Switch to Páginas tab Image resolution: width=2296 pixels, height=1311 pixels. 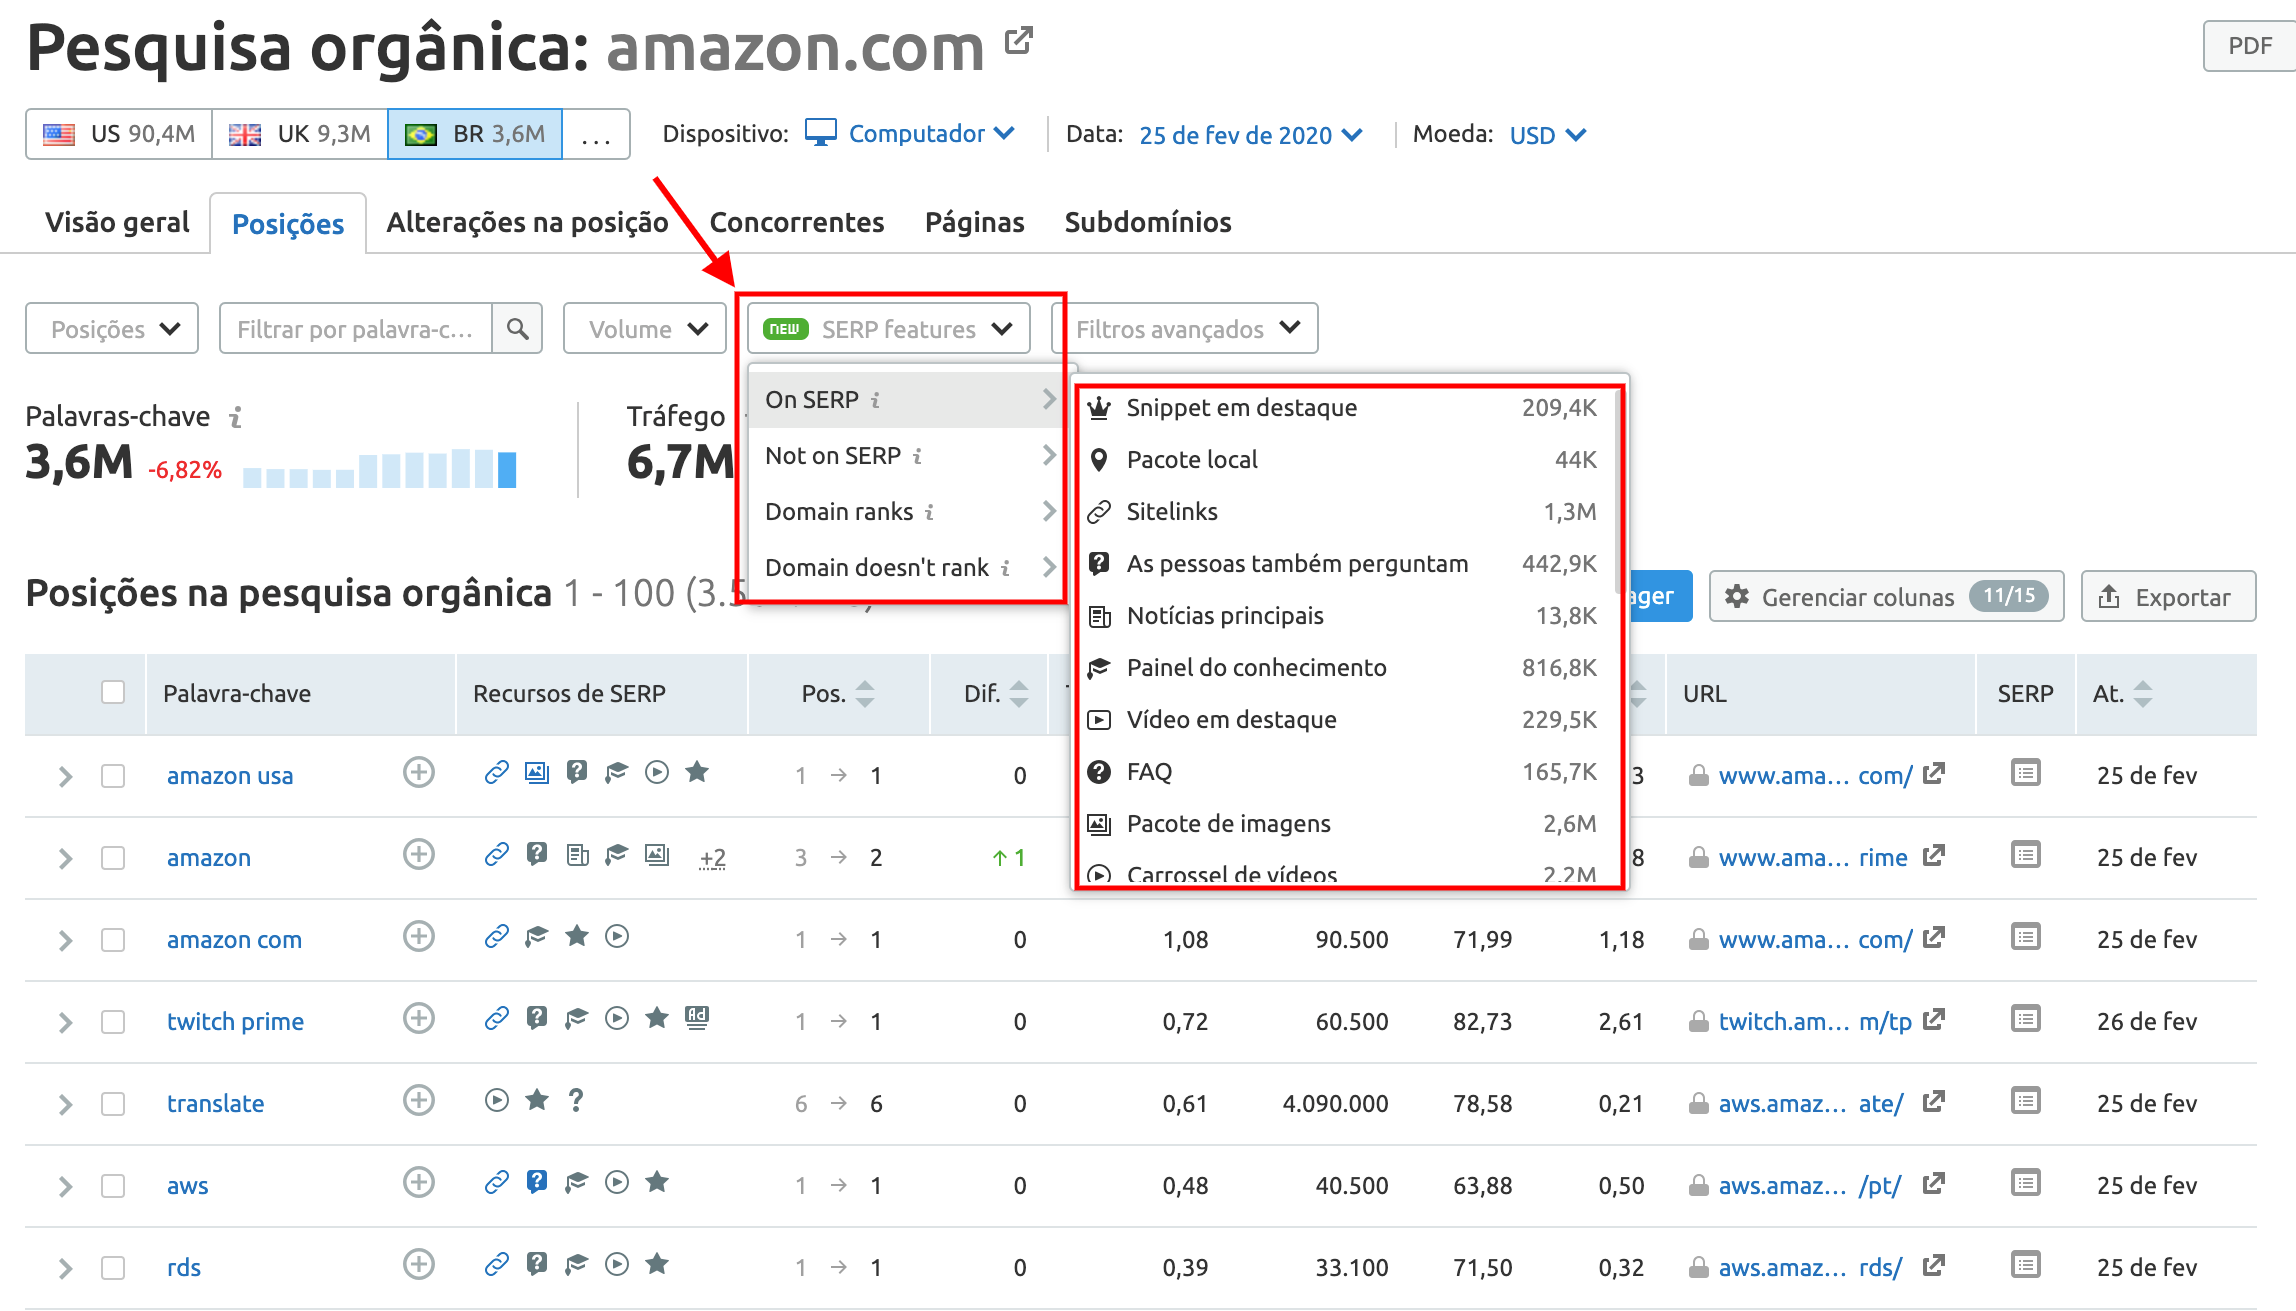pyautogui.click(x=974, y=222)
